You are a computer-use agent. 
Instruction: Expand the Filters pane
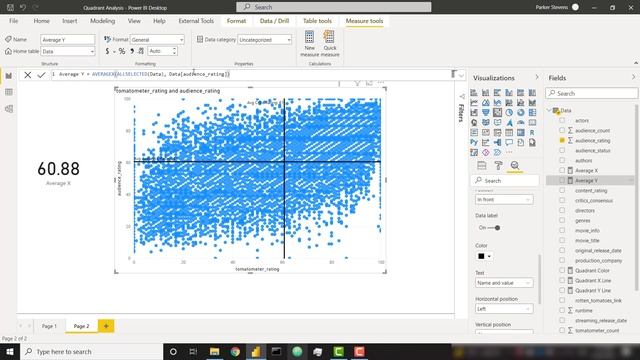[x=462, y=96]
